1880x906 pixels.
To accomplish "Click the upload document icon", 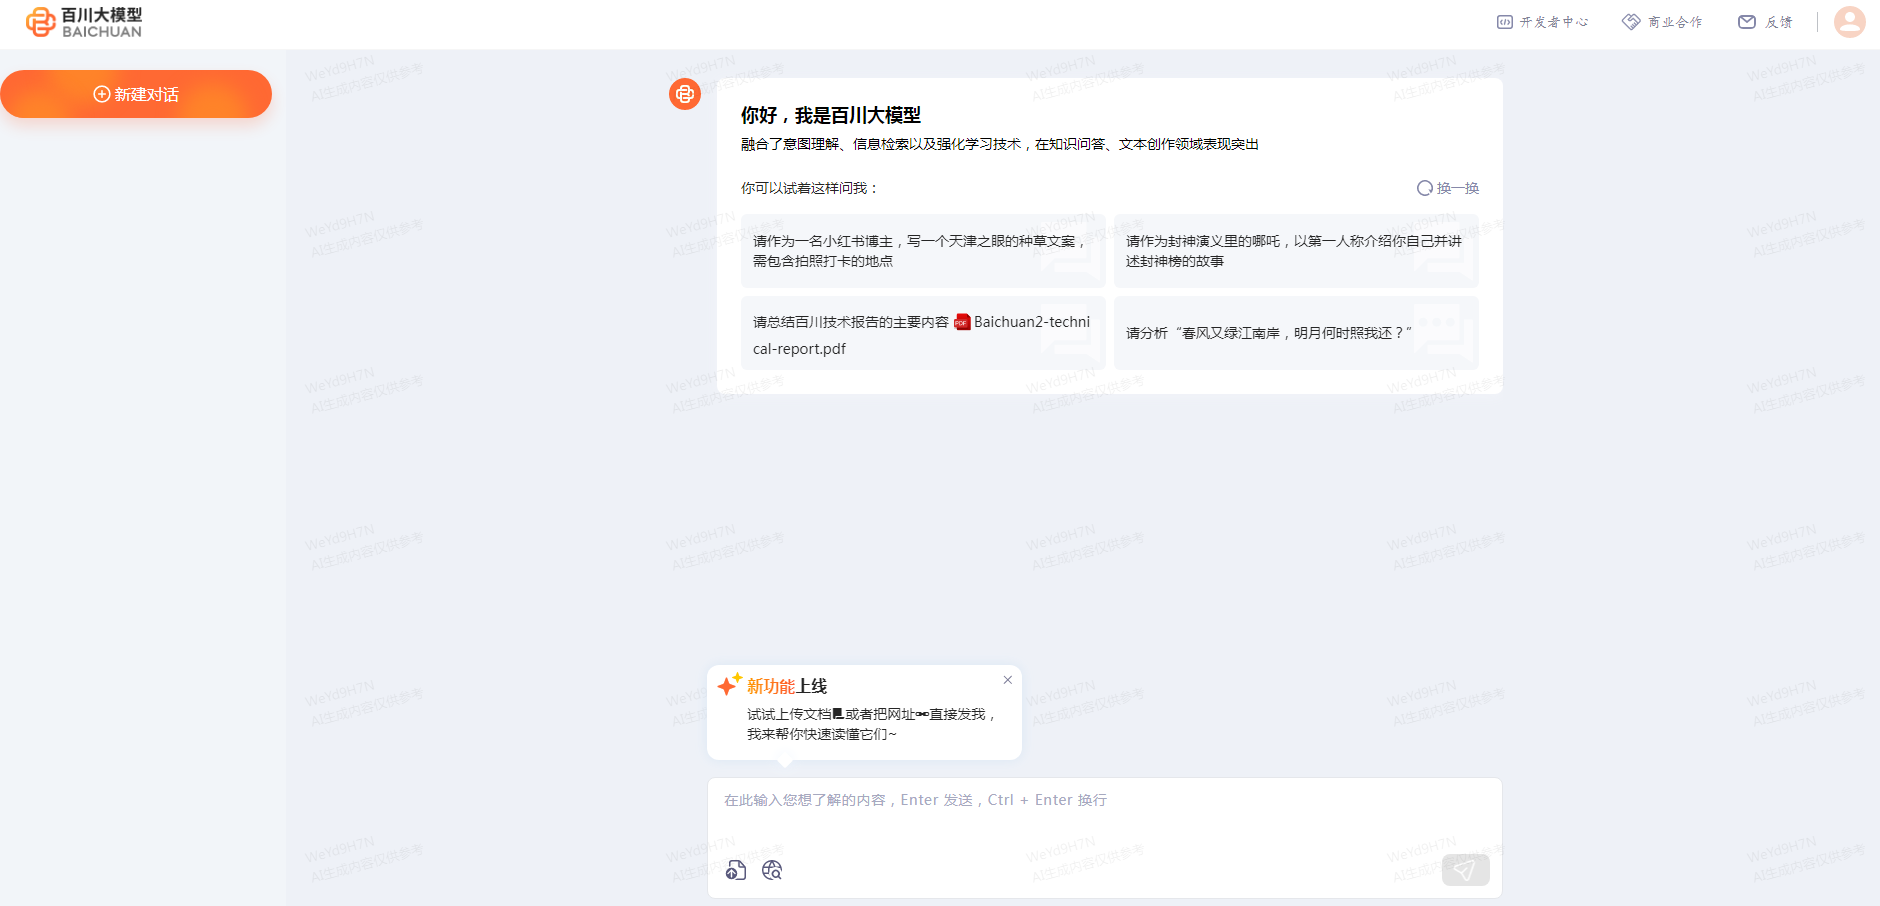I will 736,870.
